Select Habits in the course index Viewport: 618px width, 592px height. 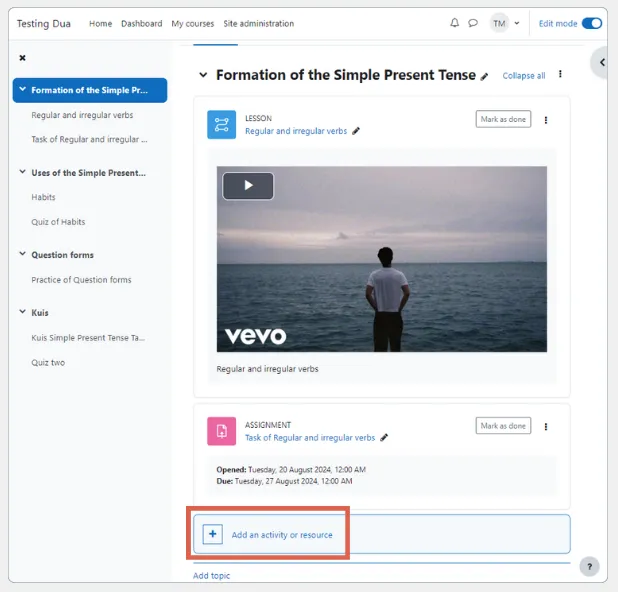point(43,197)
